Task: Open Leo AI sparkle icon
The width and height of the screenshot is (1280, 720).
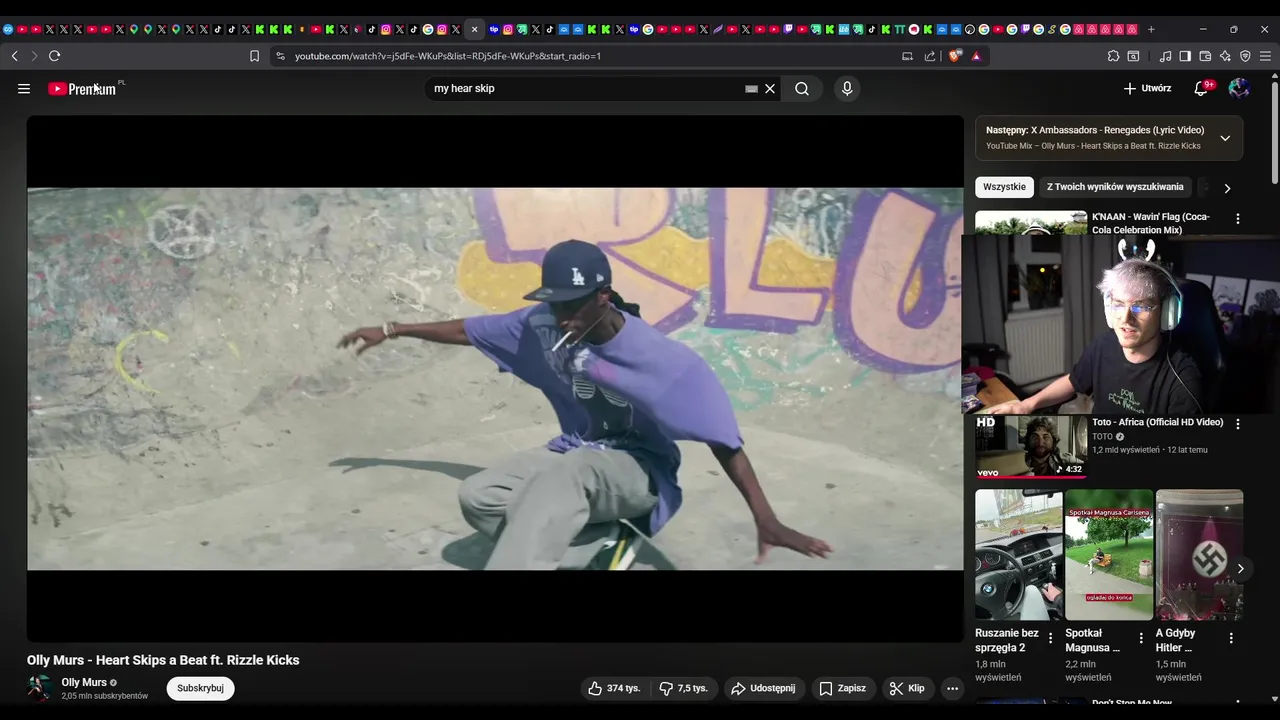Action: pos(1225,56)
